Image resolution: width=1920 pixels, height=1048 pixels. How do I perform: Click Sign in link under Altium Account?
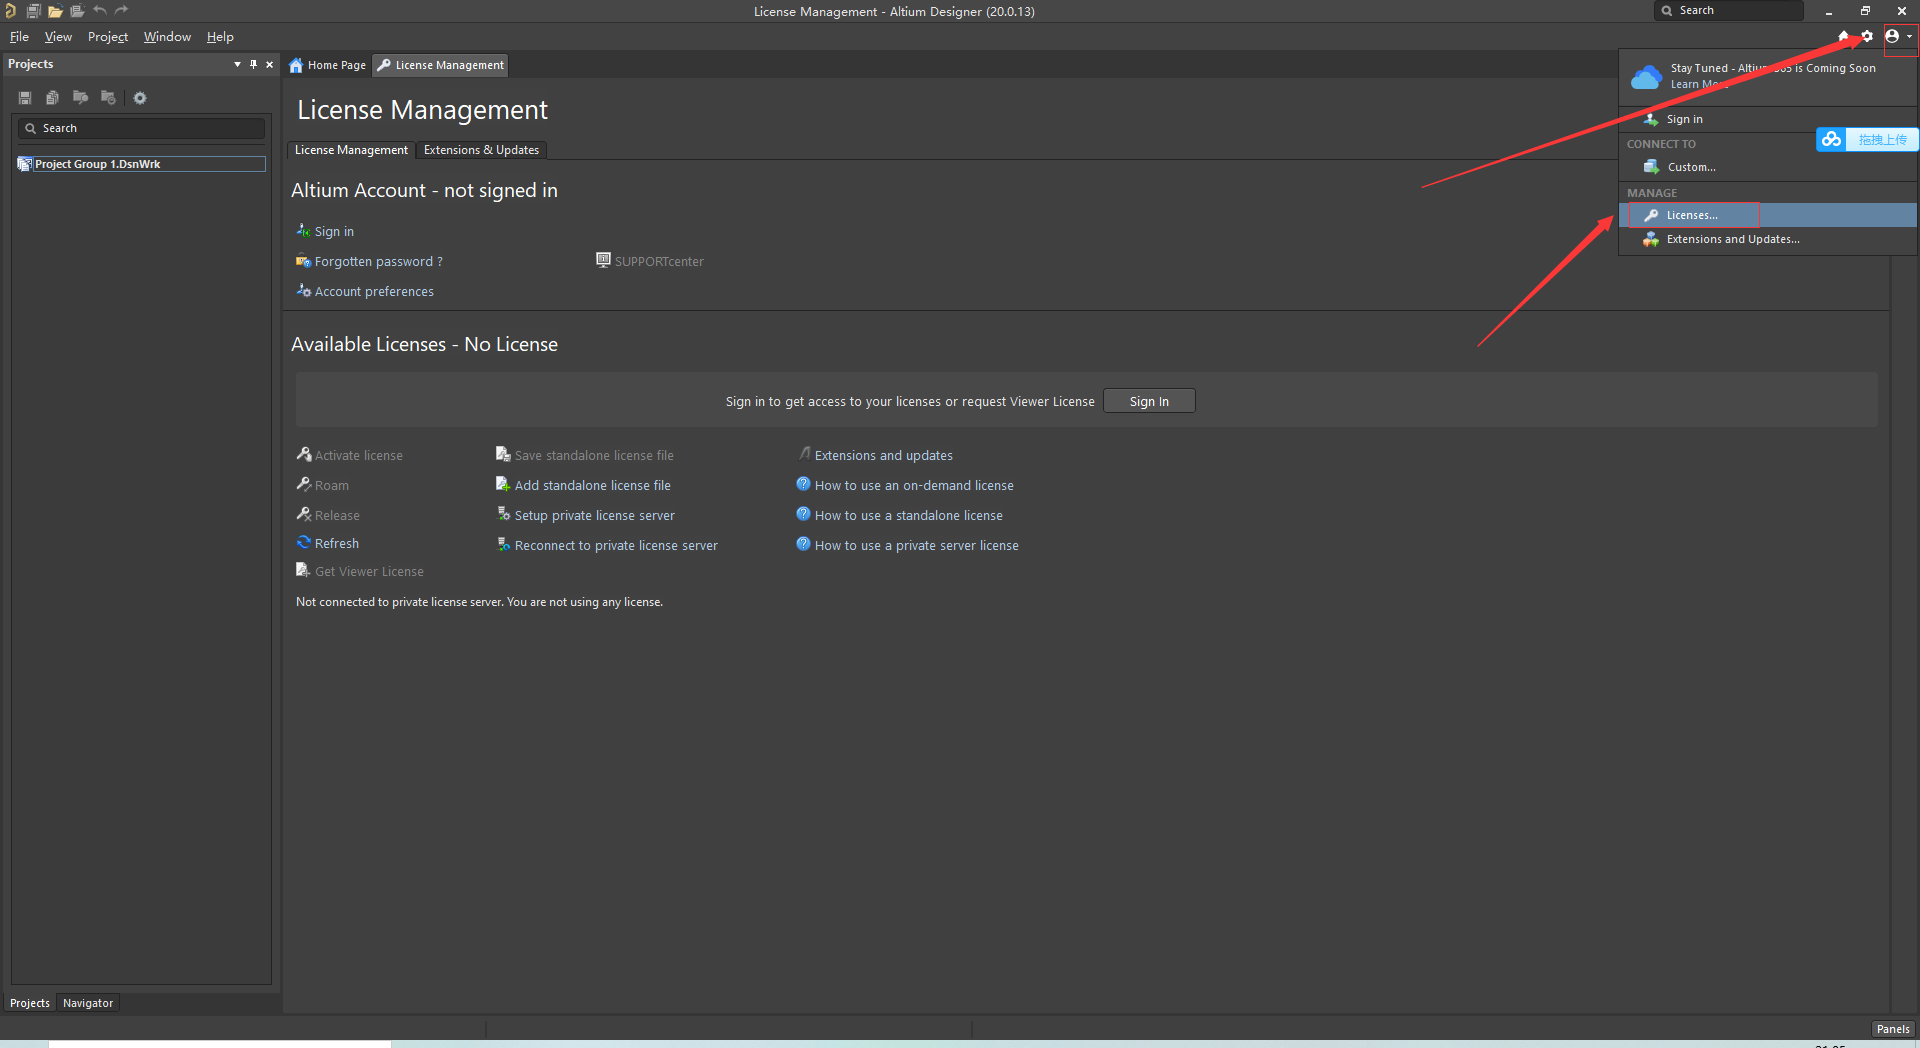[334, 231]
